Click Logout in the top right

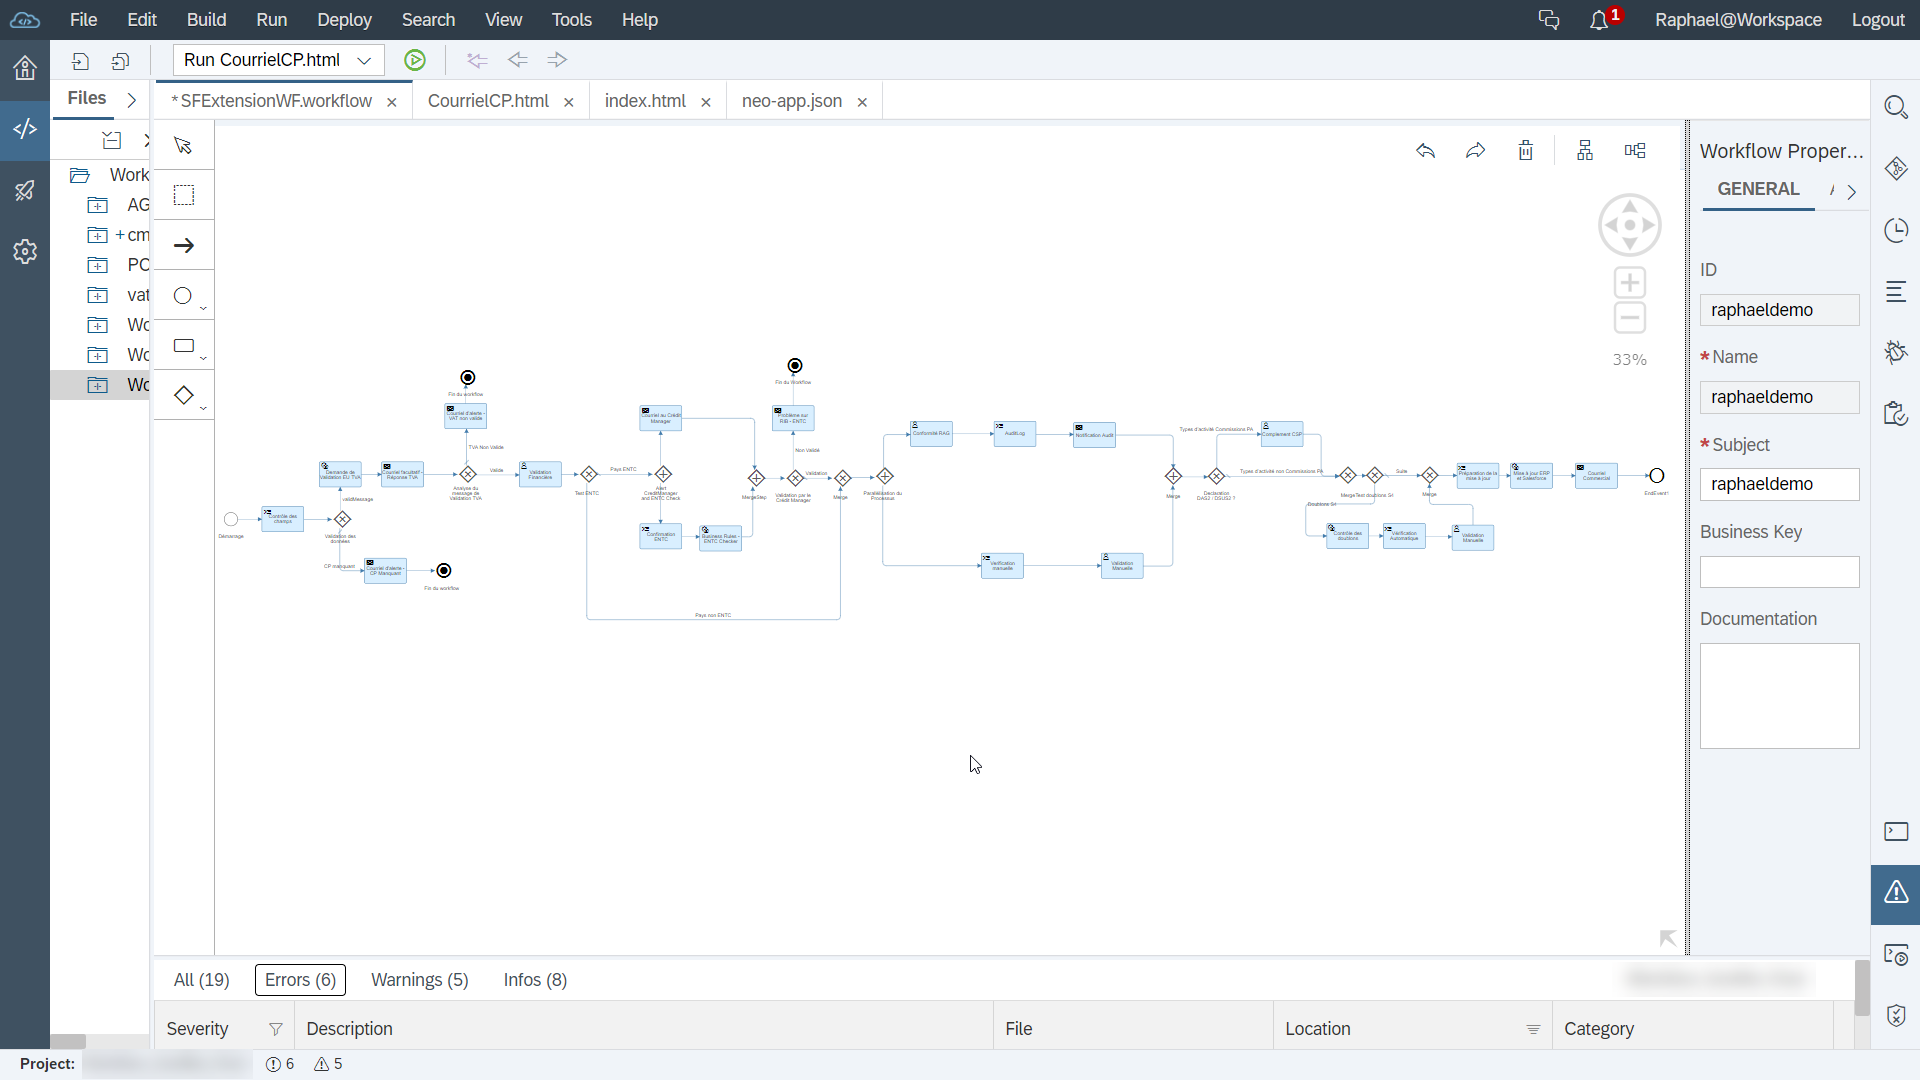tap(1877, 19)
